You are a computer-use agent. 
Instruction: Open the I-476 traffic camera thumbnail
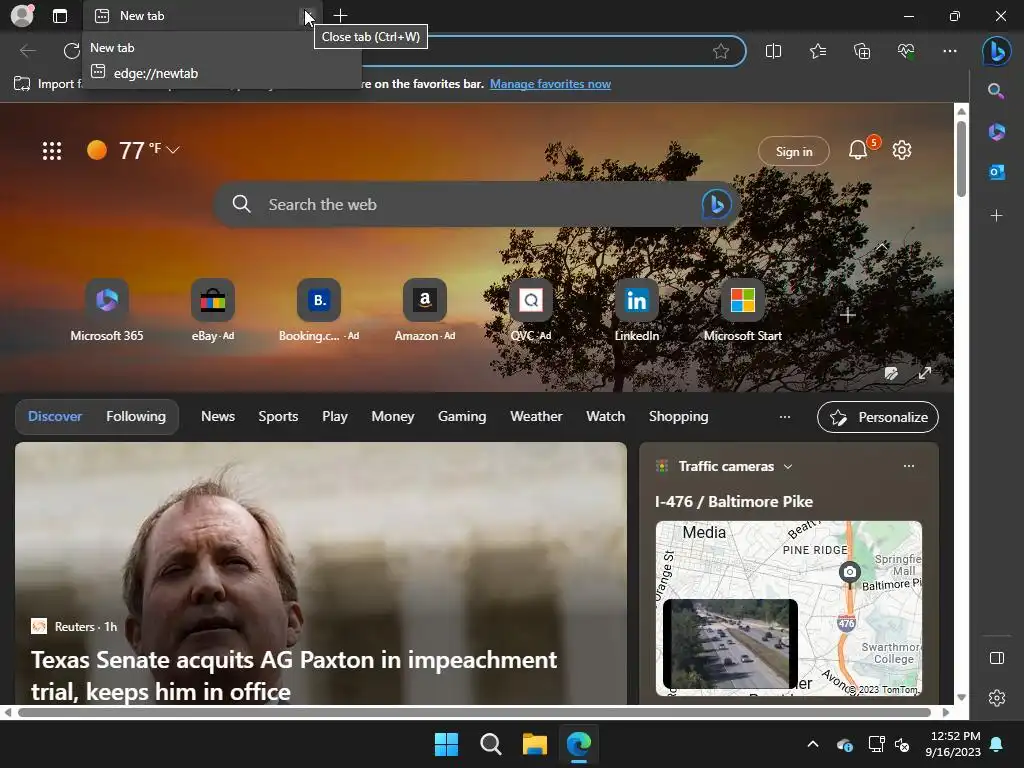[730, 644]
